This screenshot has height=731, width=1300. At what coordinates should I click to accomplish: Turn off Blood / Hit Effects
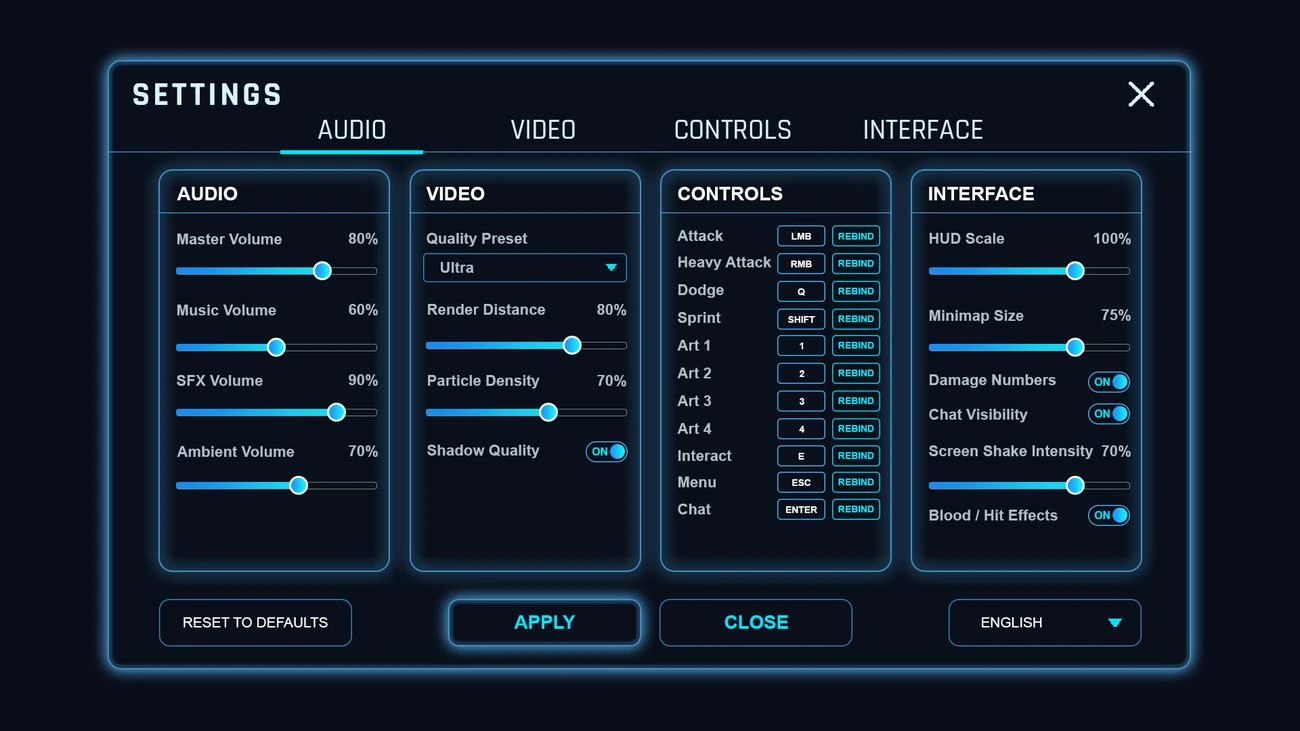pyautogui.click(x=1109, y=516)
